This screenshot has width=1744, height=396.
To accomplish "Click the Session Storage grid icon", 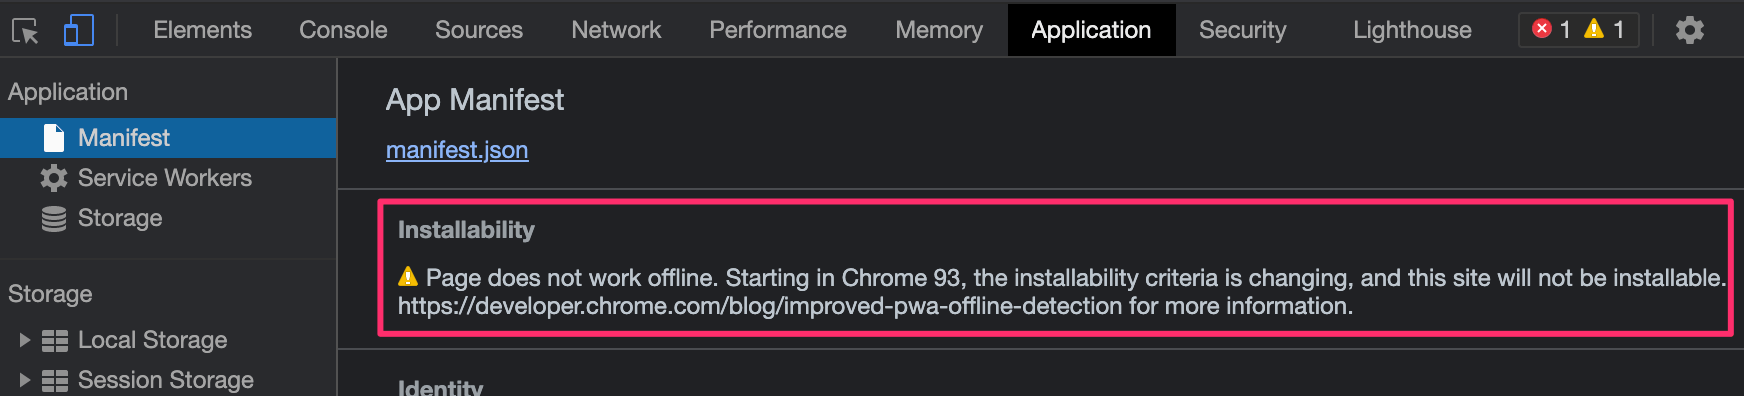I will (55, 381).
